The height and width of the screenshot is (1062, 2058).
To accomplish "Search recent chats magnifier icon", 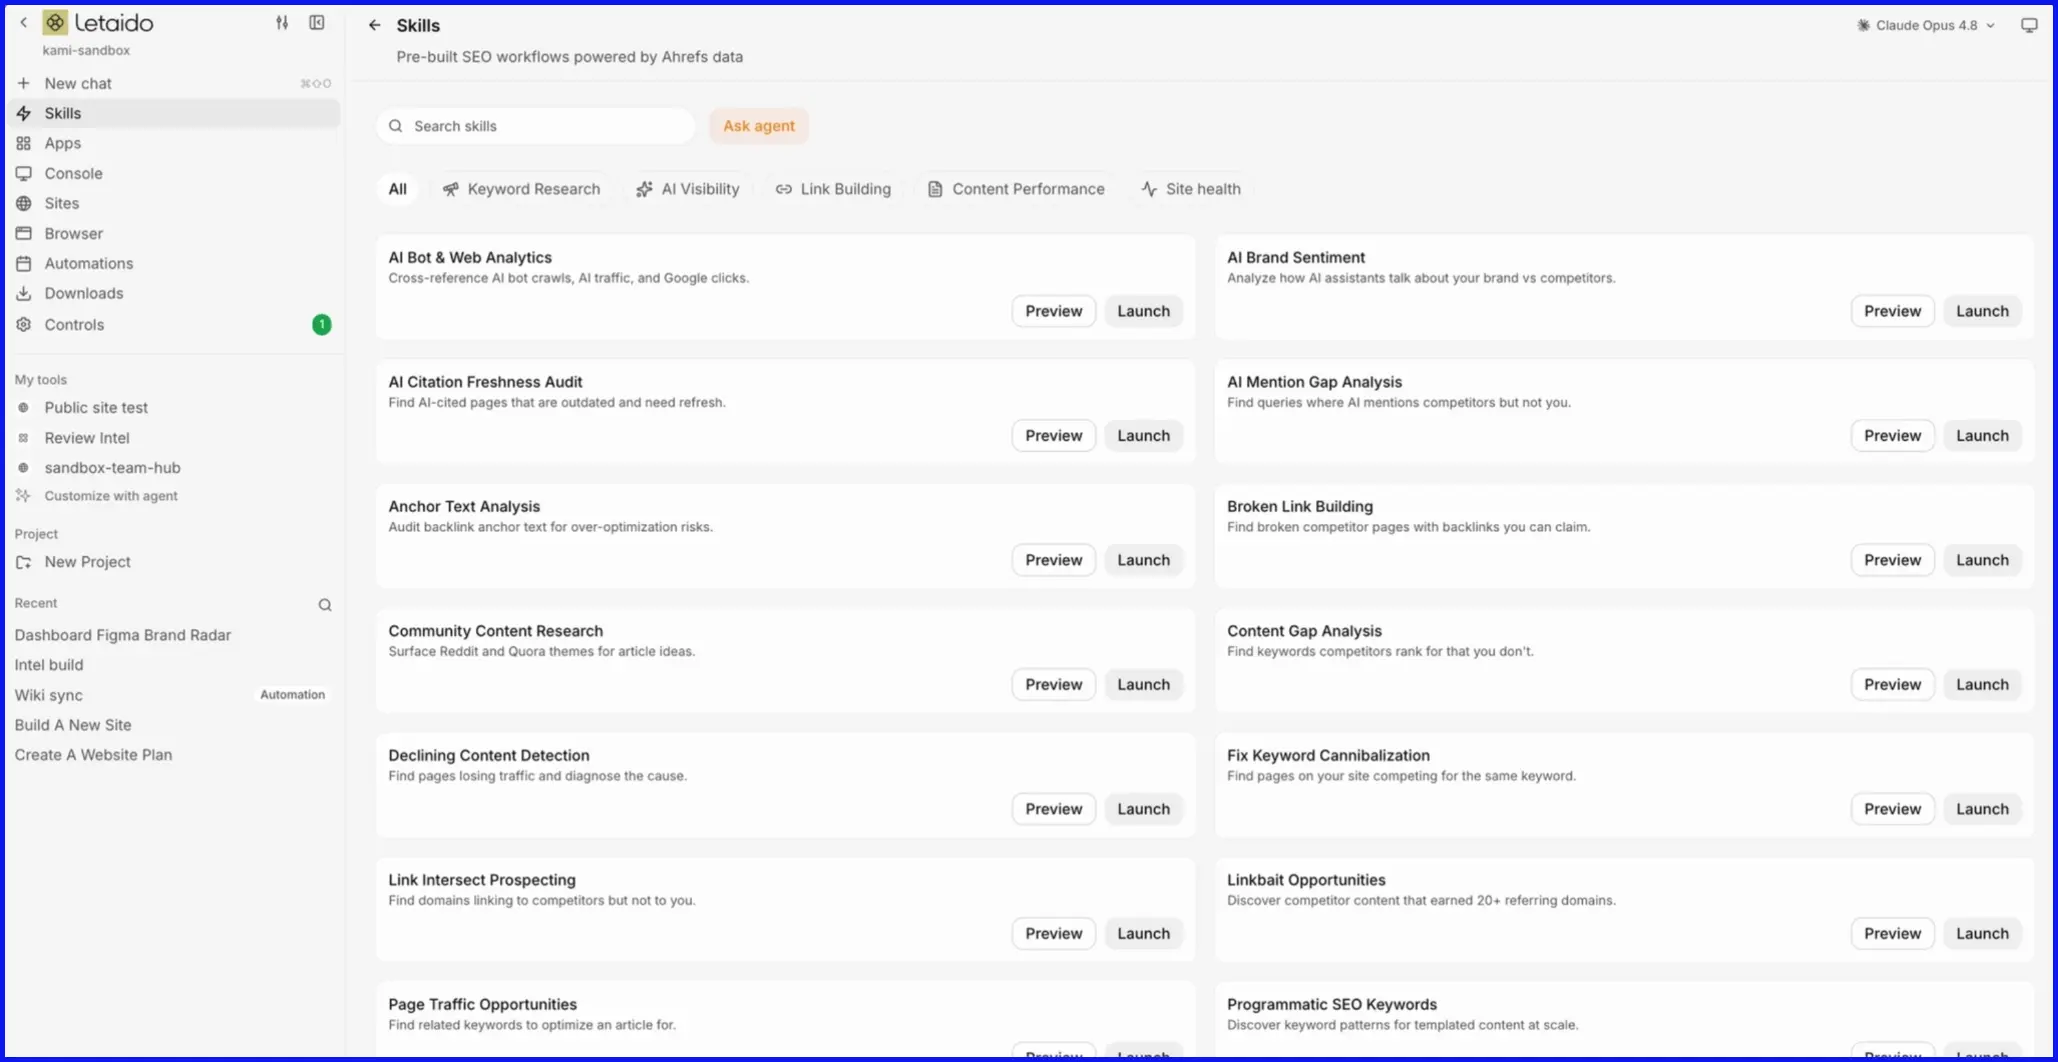I will 325,604.
